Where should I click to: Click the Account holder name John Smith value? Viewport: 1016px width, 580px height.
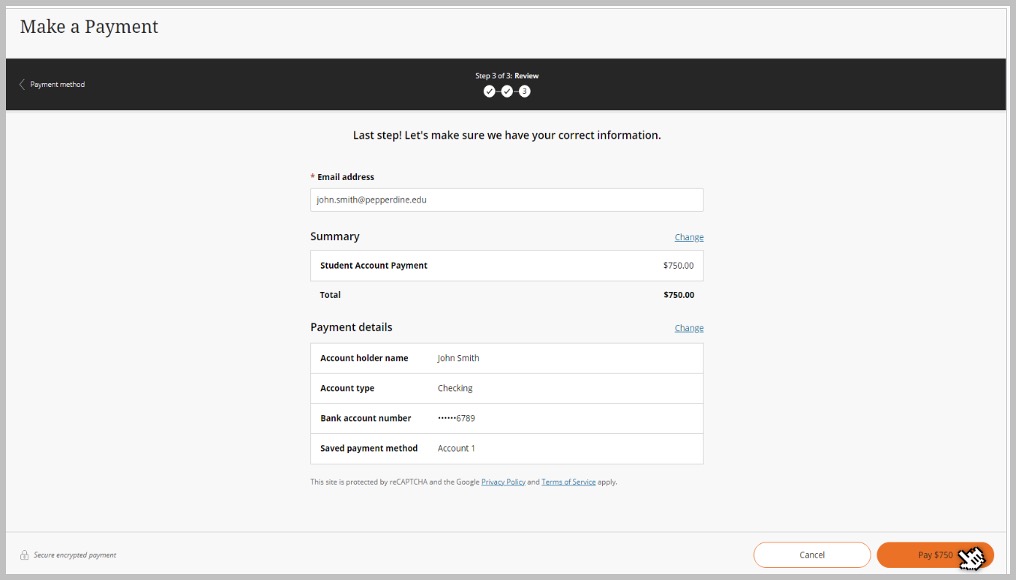click(x=458, y=358)
